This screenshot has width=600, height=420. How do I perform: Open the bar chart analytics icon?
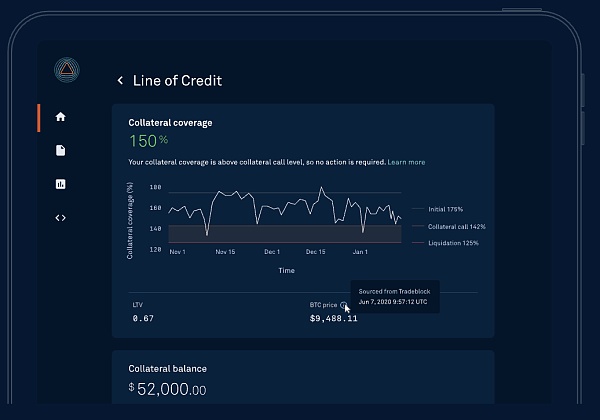pos(60,184)
